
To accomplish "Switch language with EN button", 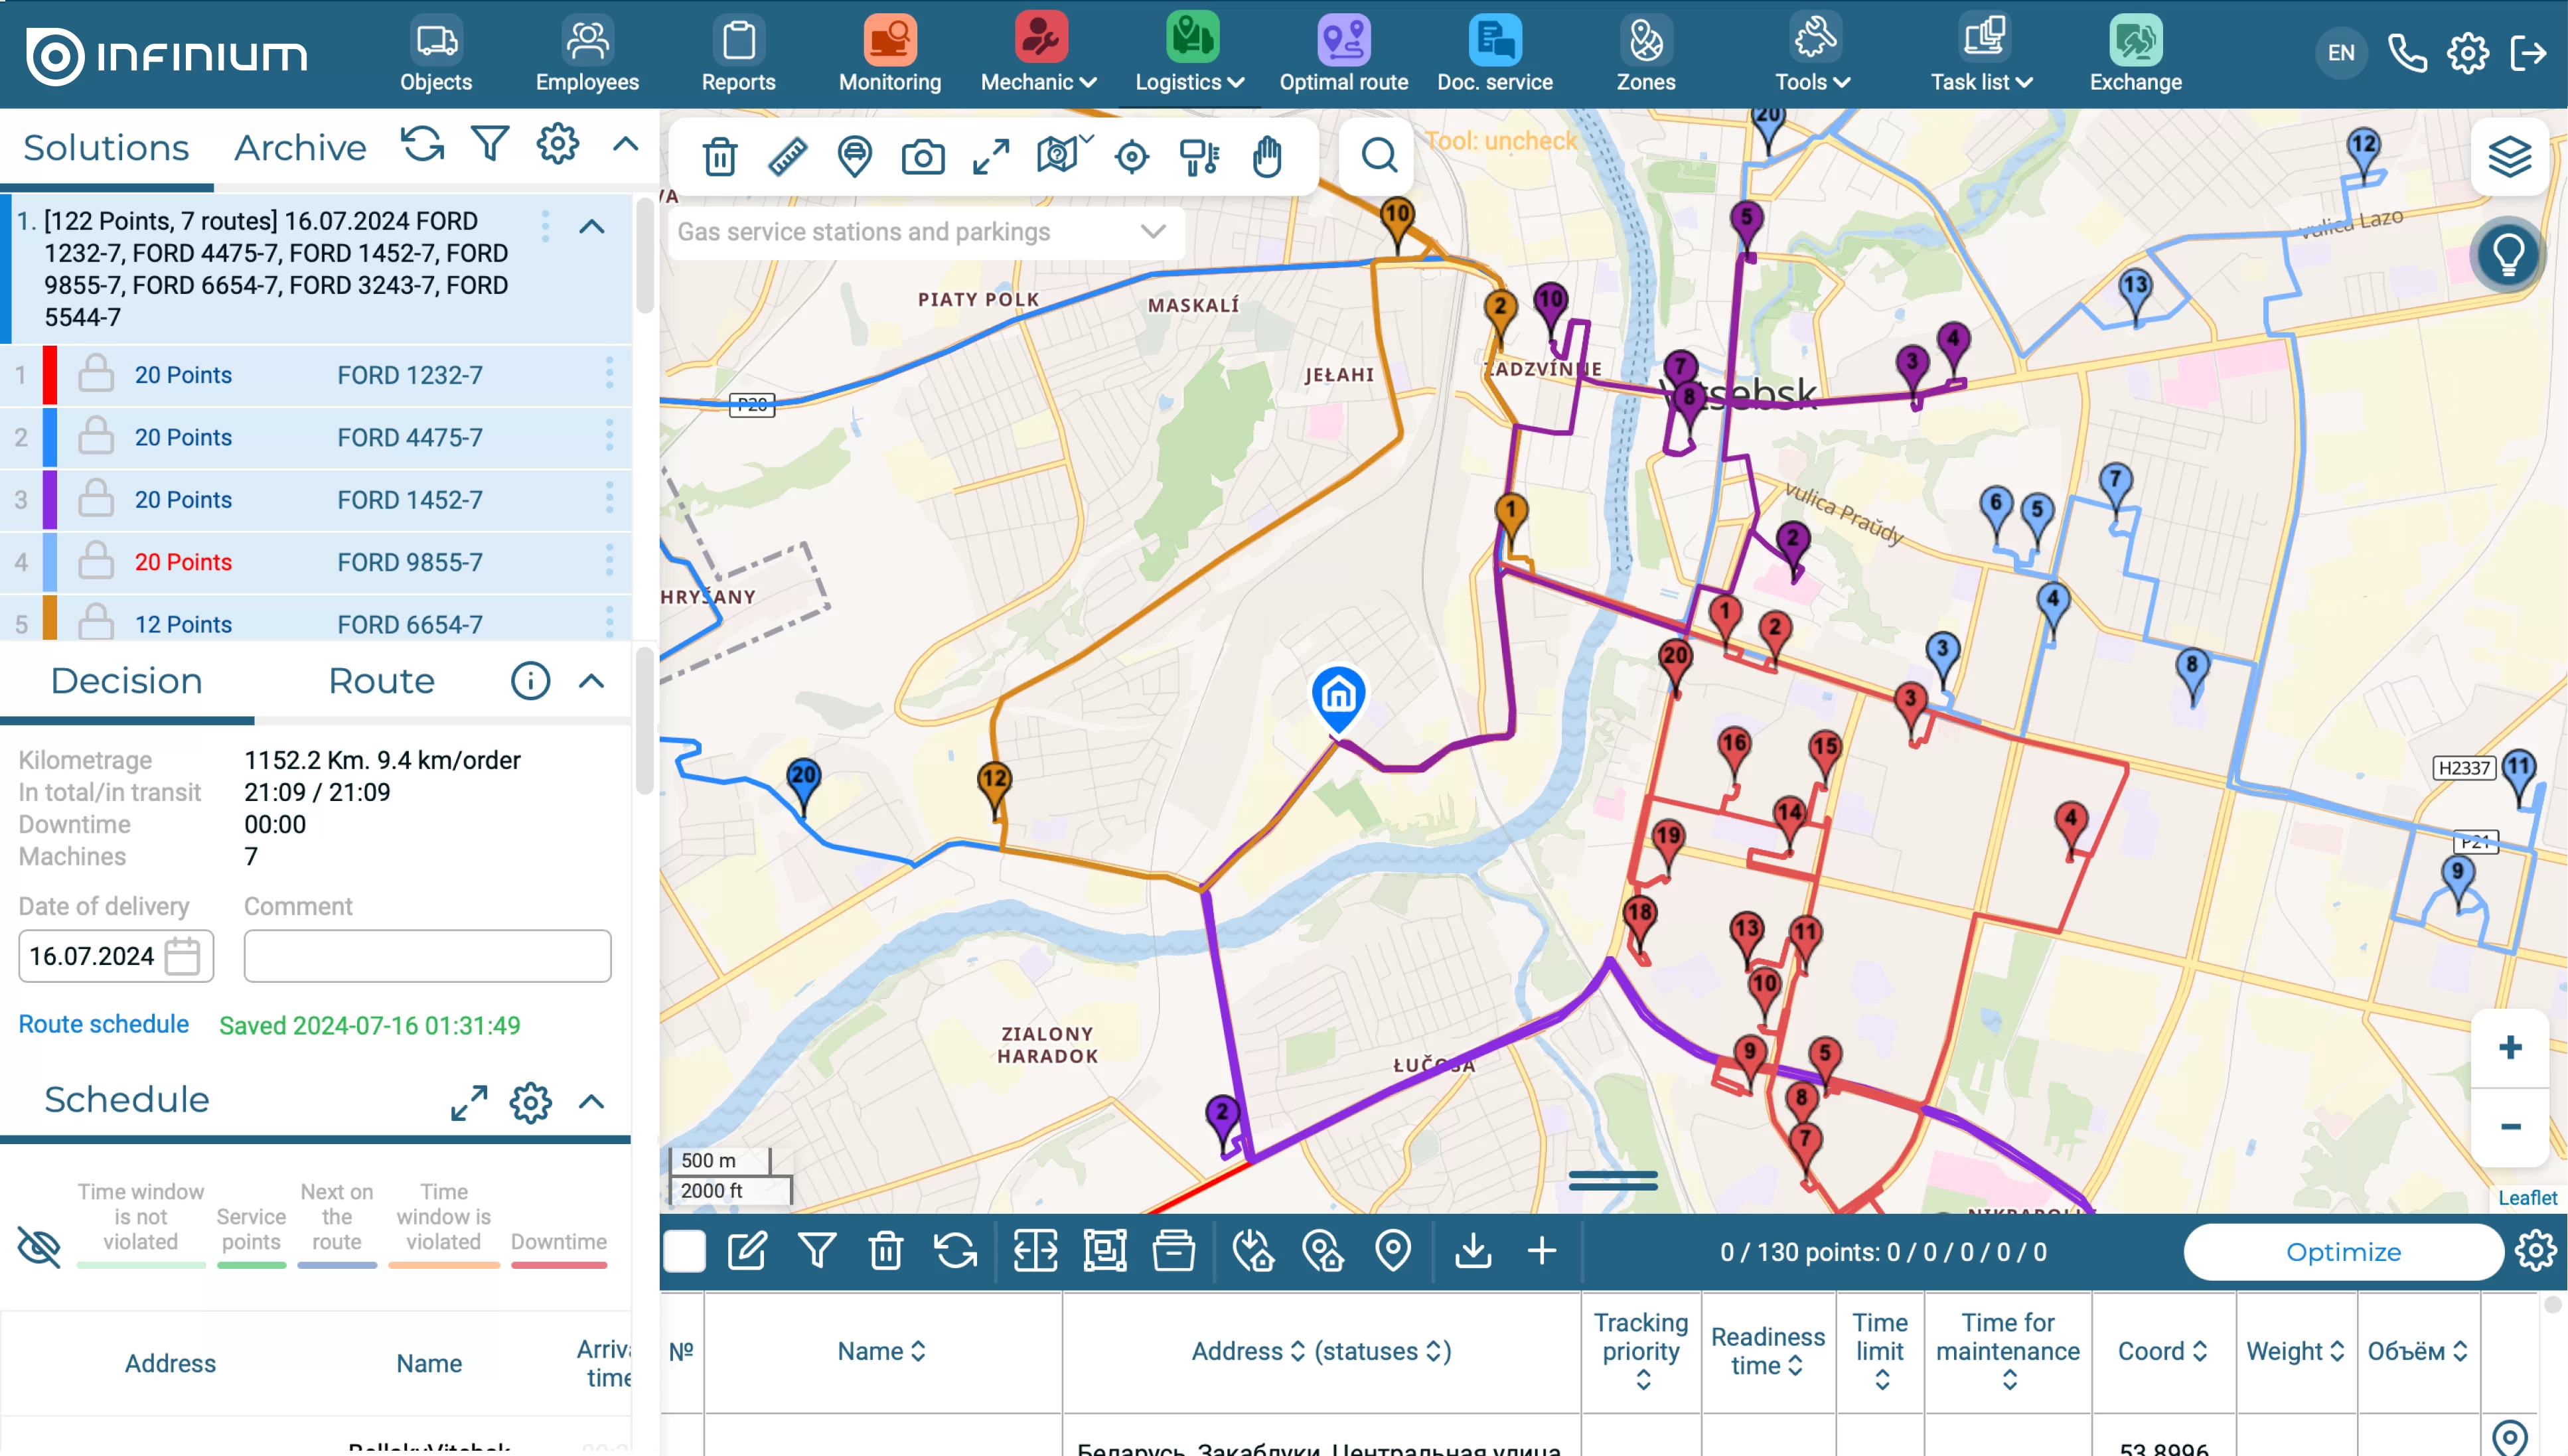I will (x=2341, y=53).
